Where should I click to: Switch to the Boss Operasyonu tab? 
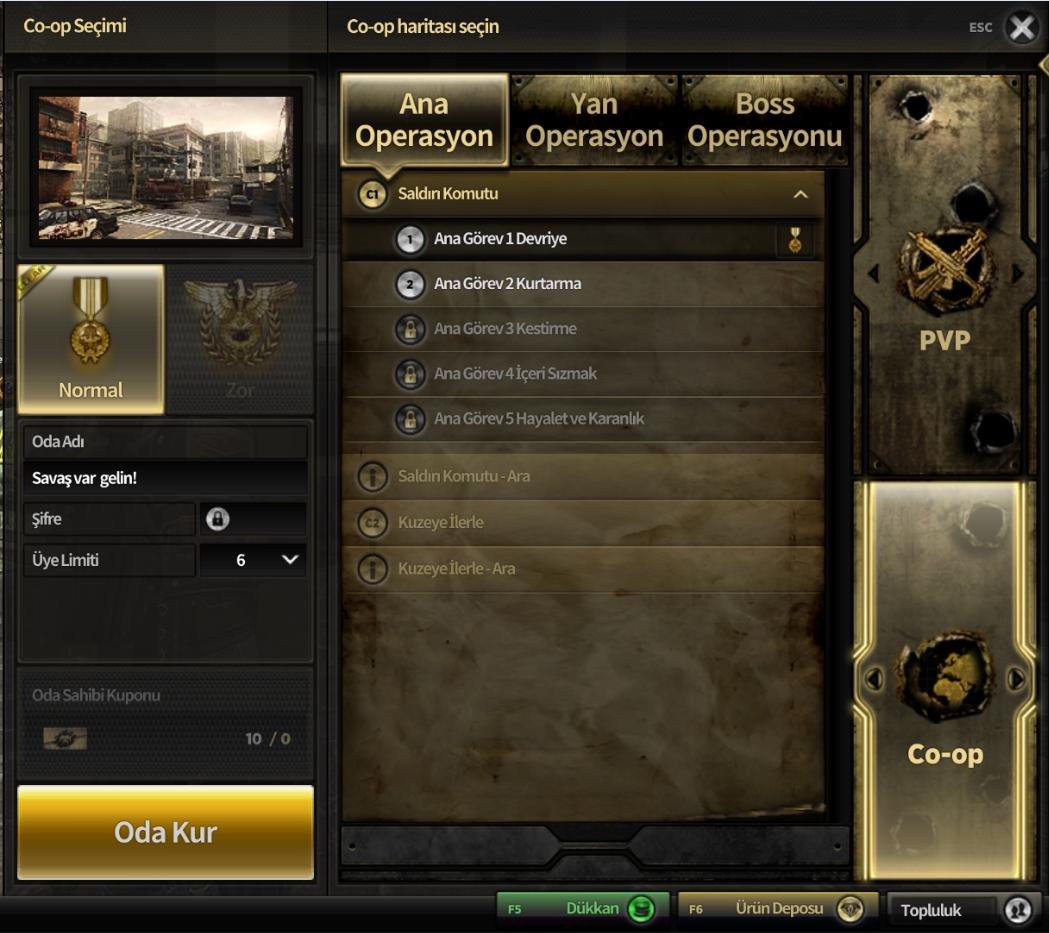pyautogui.click(x=765, y=120)
